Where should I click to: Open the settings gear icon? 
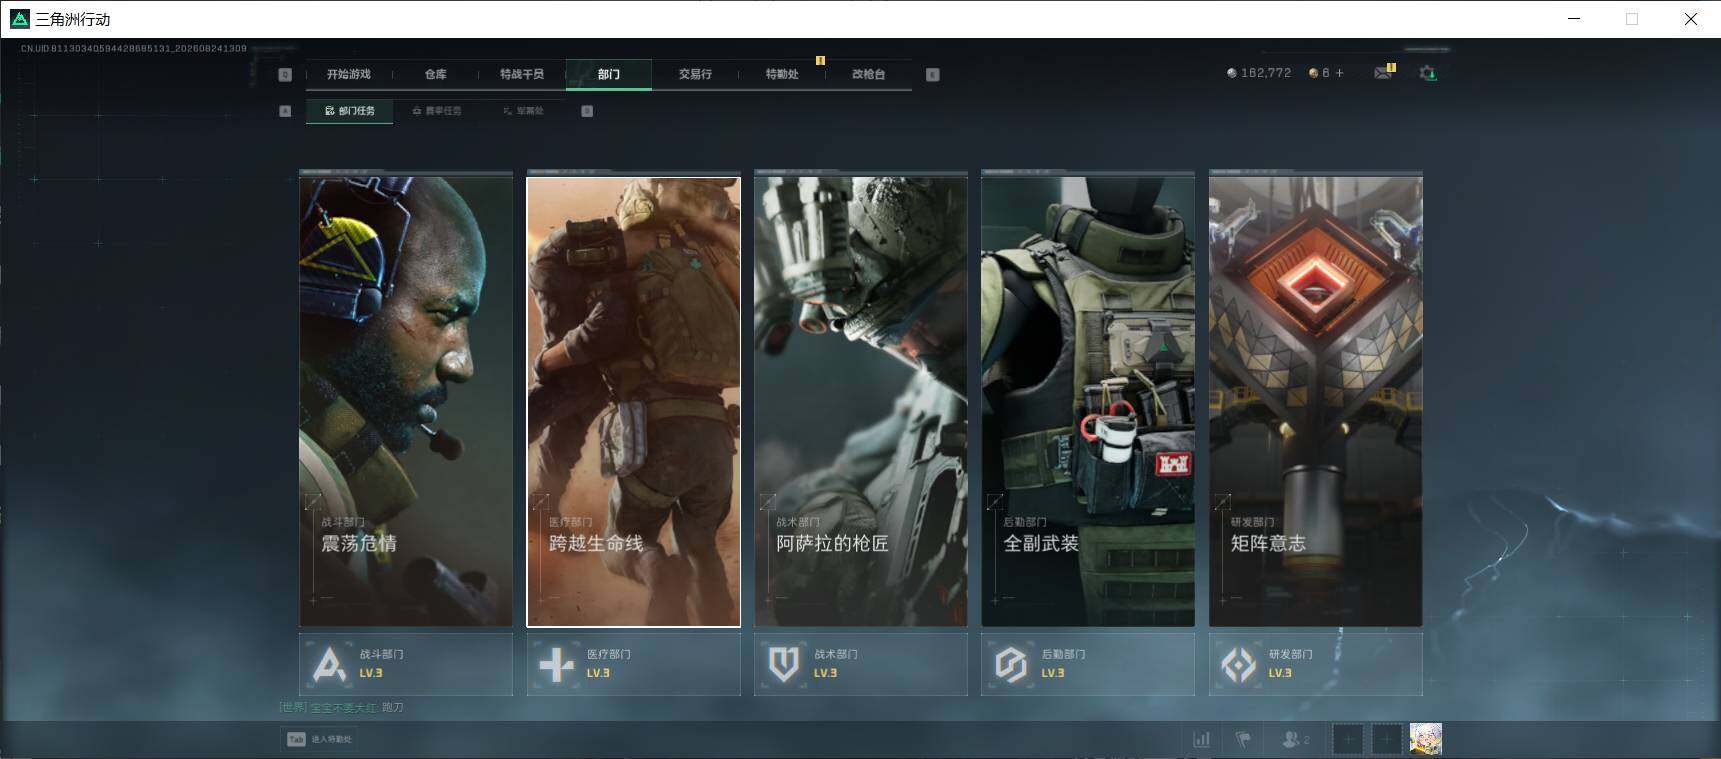pos(1428,73)
